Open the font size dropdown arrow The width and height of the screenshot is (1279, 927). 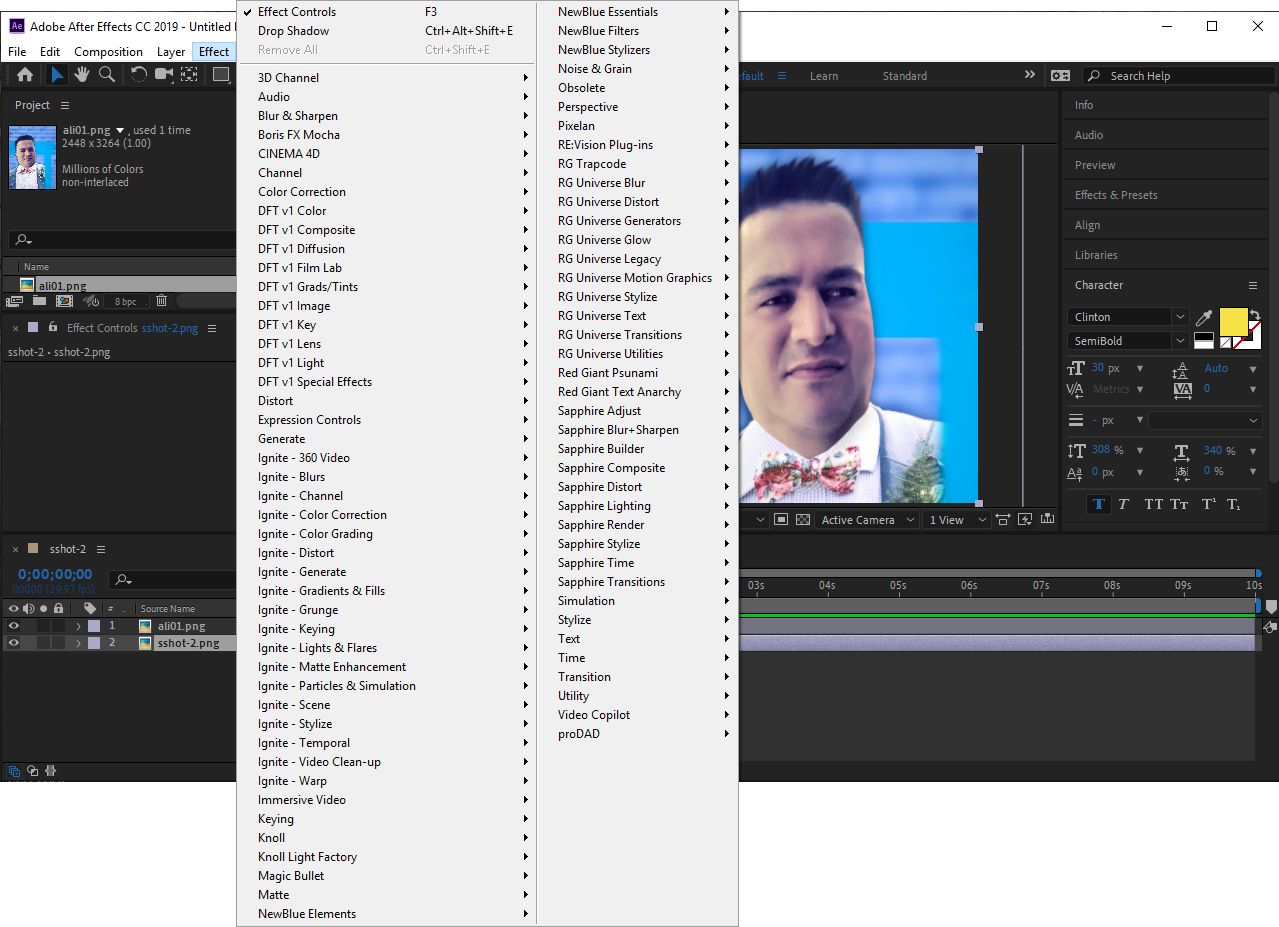[x=1140, y=369]
